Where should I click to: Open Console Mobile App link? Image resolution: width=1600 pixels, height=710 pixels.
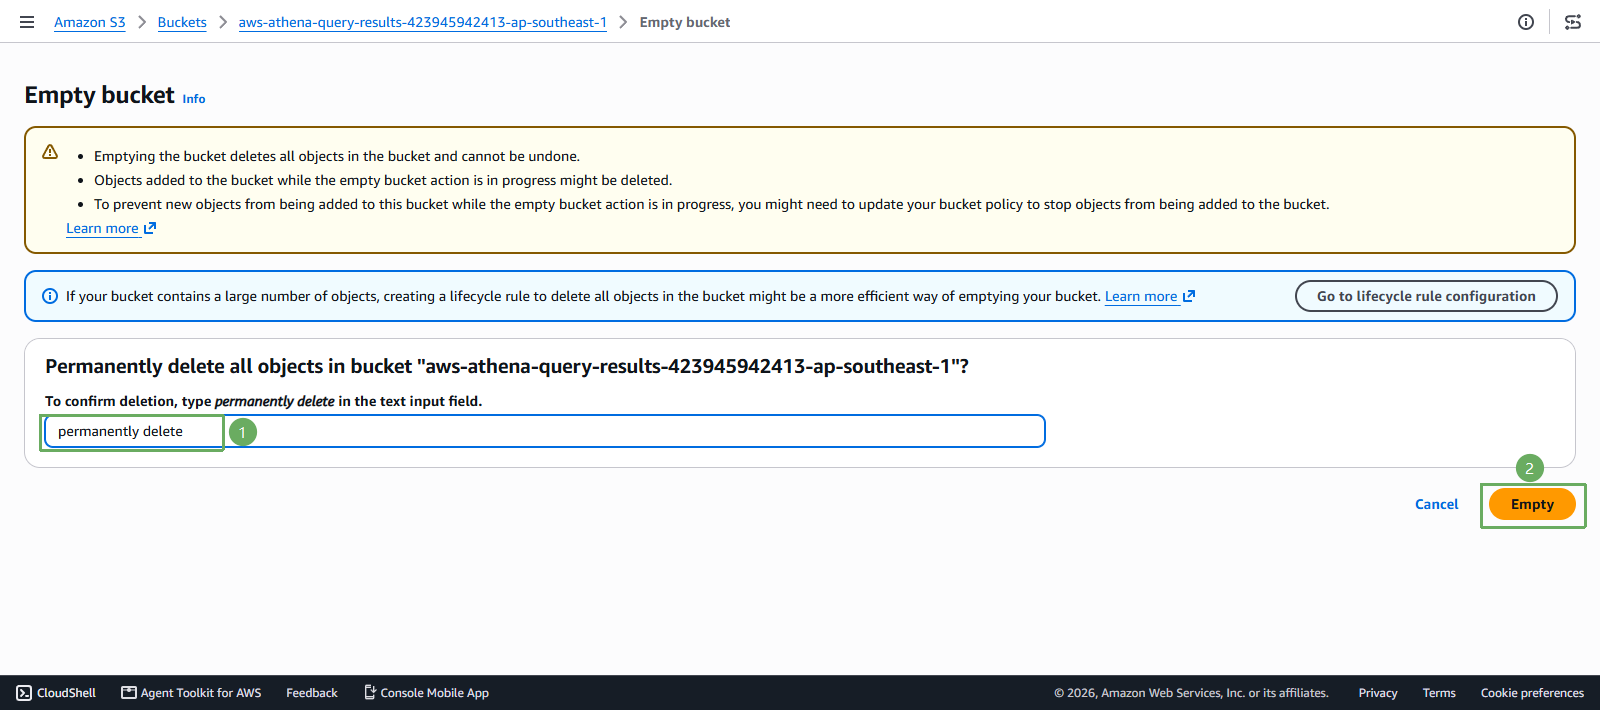[x=426, y=693]
